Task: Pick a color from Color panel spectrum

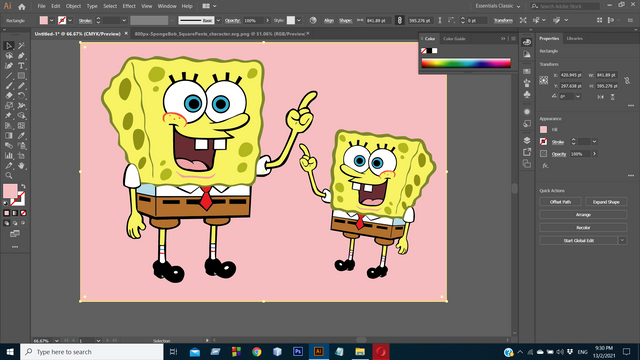Action: tap(466, 63)
